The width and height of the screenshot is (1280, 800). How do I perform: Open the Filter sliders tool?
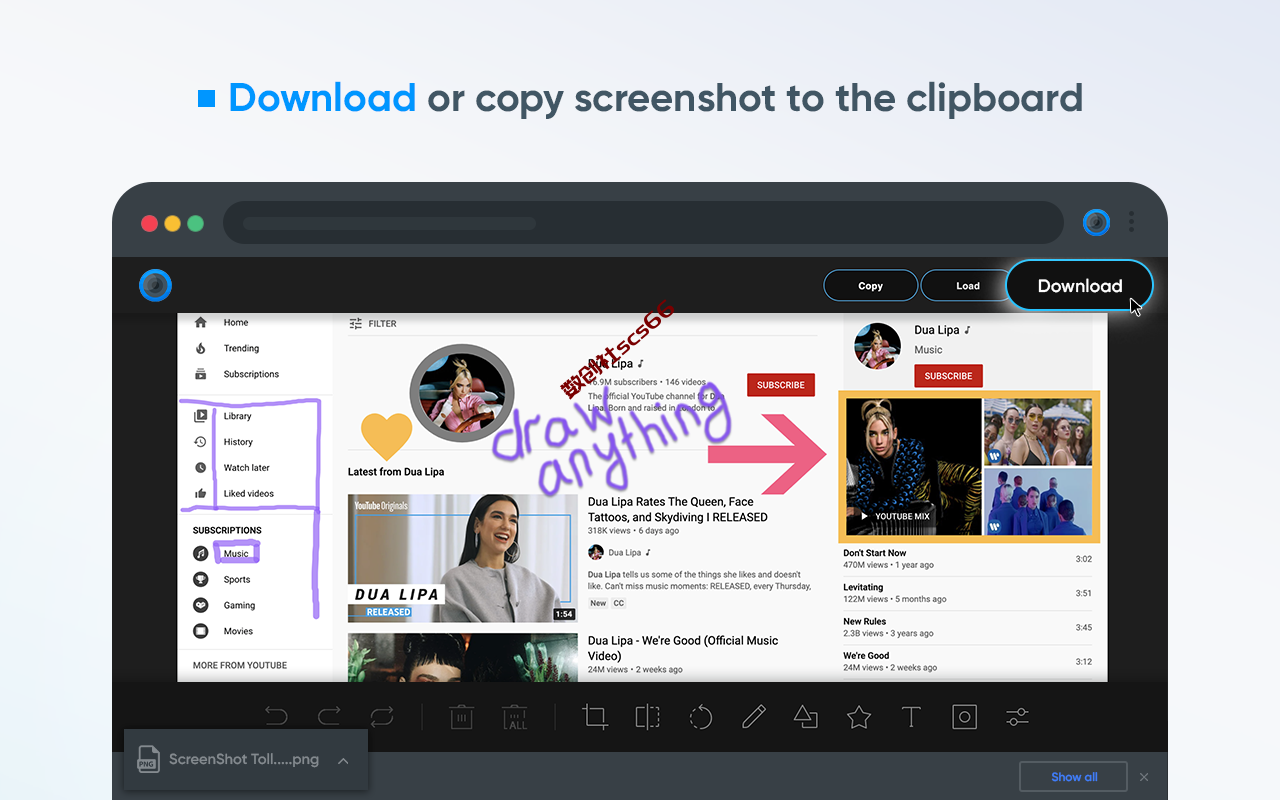click(x=1017, y=717)
